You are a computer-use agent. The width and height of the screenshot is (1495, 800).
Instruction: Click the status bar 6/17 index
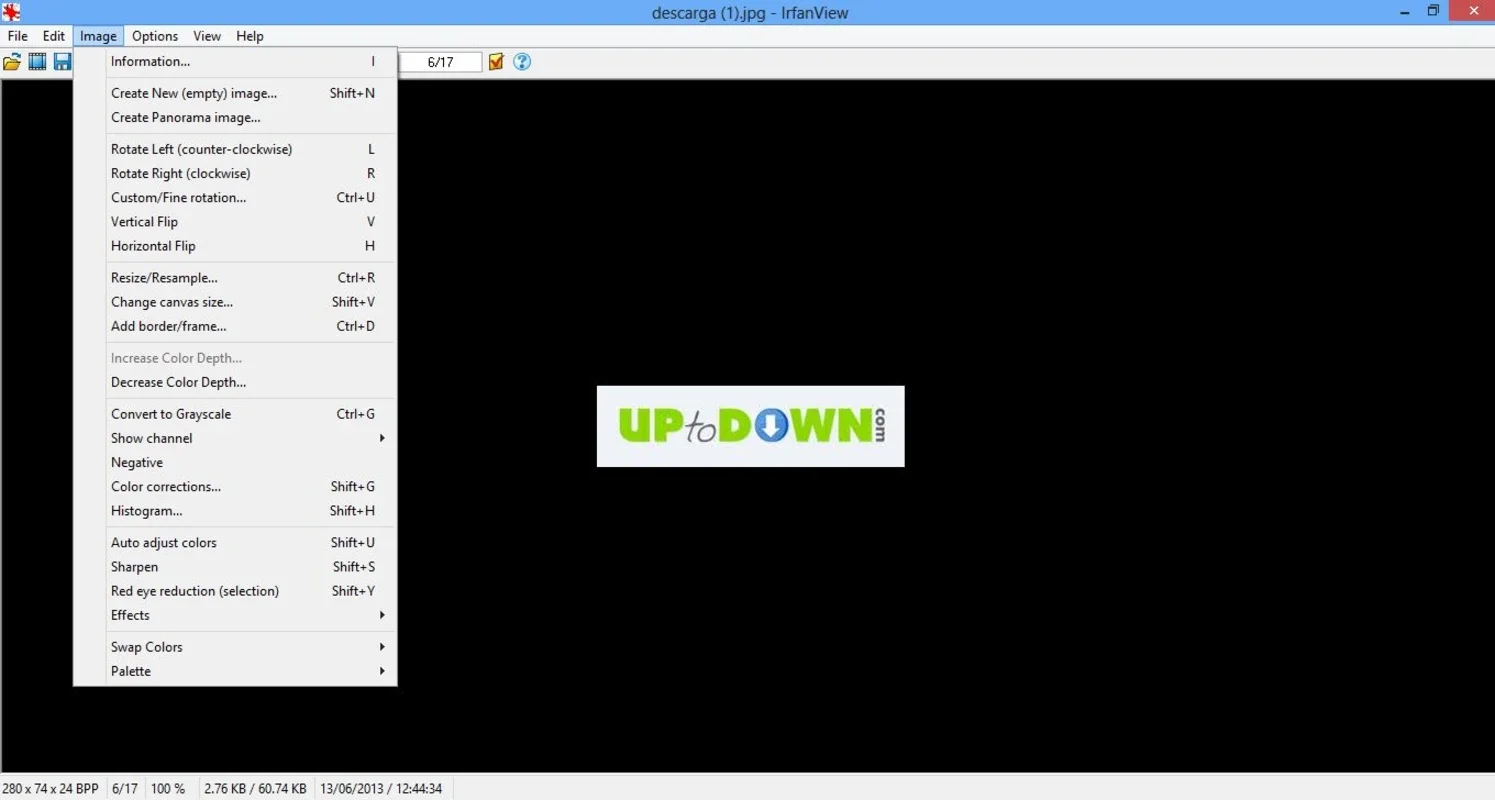[125, 788]
